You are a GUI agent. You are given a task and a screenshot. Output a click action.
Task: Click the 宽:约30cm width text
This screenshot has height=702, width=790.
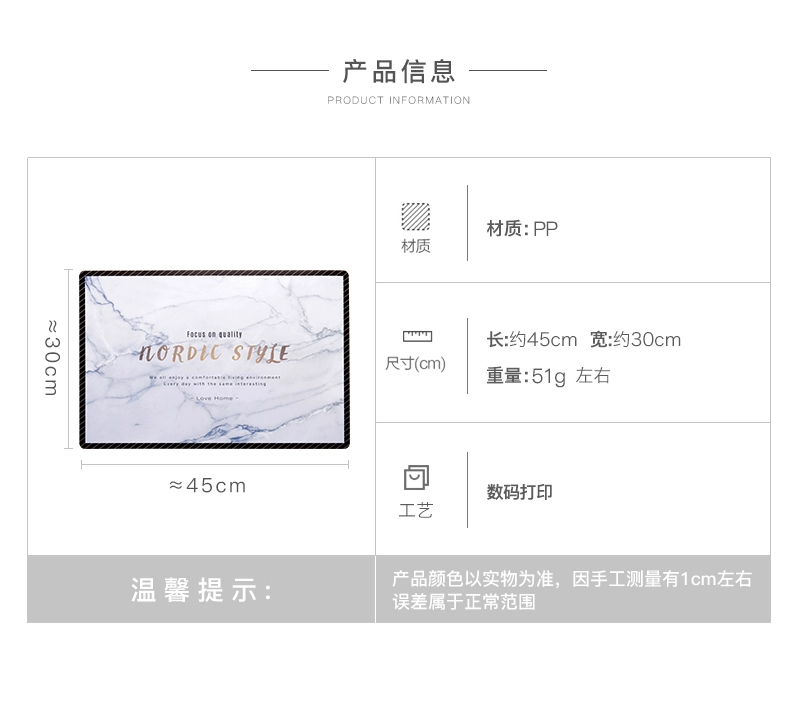click(x=635, y=340)
